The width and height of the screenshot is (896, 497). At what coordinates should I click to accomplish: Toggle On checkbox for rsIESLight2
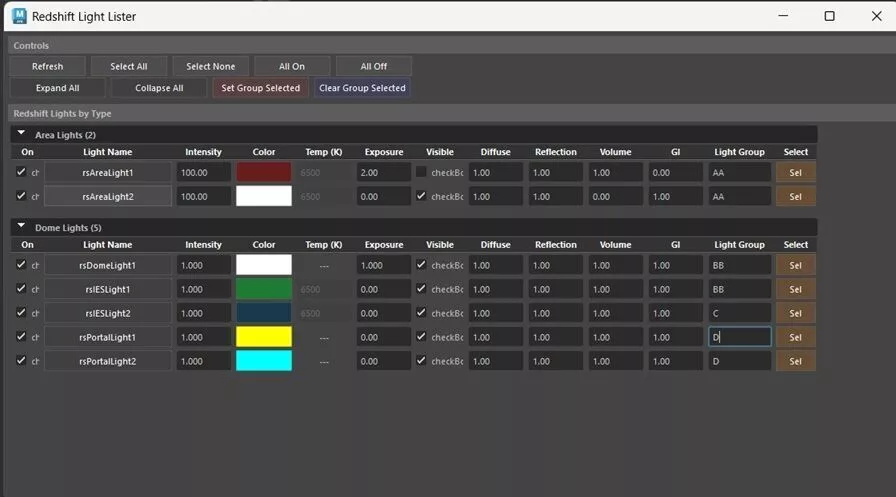(21, 312)
